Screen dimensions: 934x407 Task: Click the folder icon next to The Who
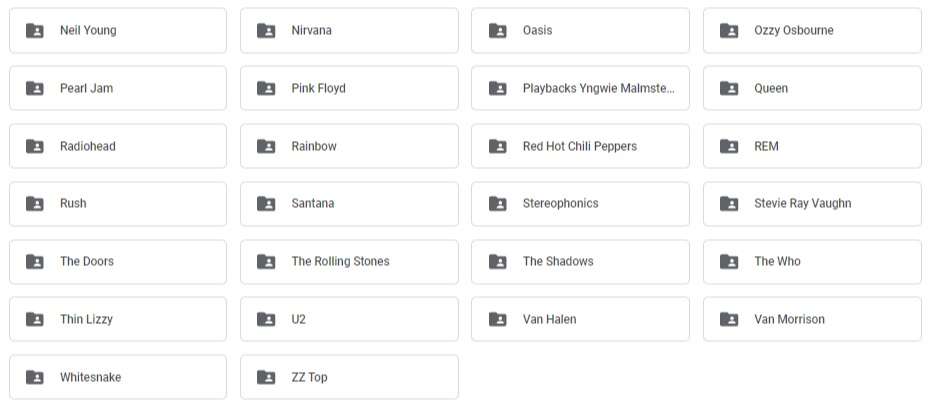point(729,262)
